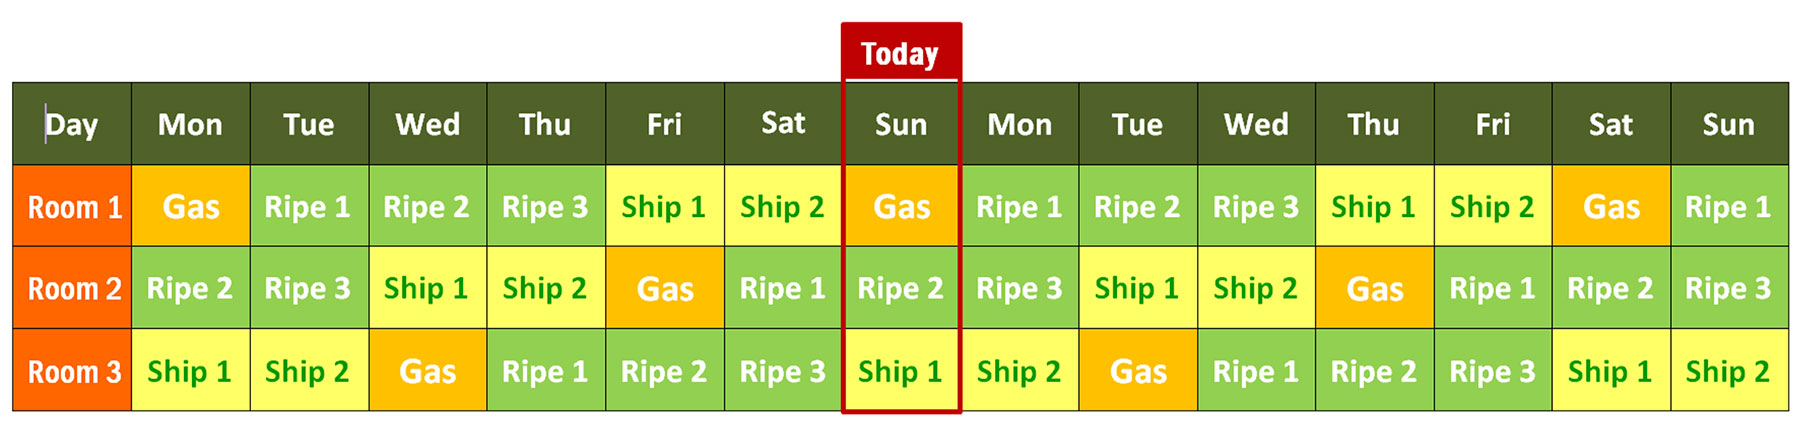Click the first Mon column header
The height and width of the screenshot is (430, 1800).
point(190,124)
